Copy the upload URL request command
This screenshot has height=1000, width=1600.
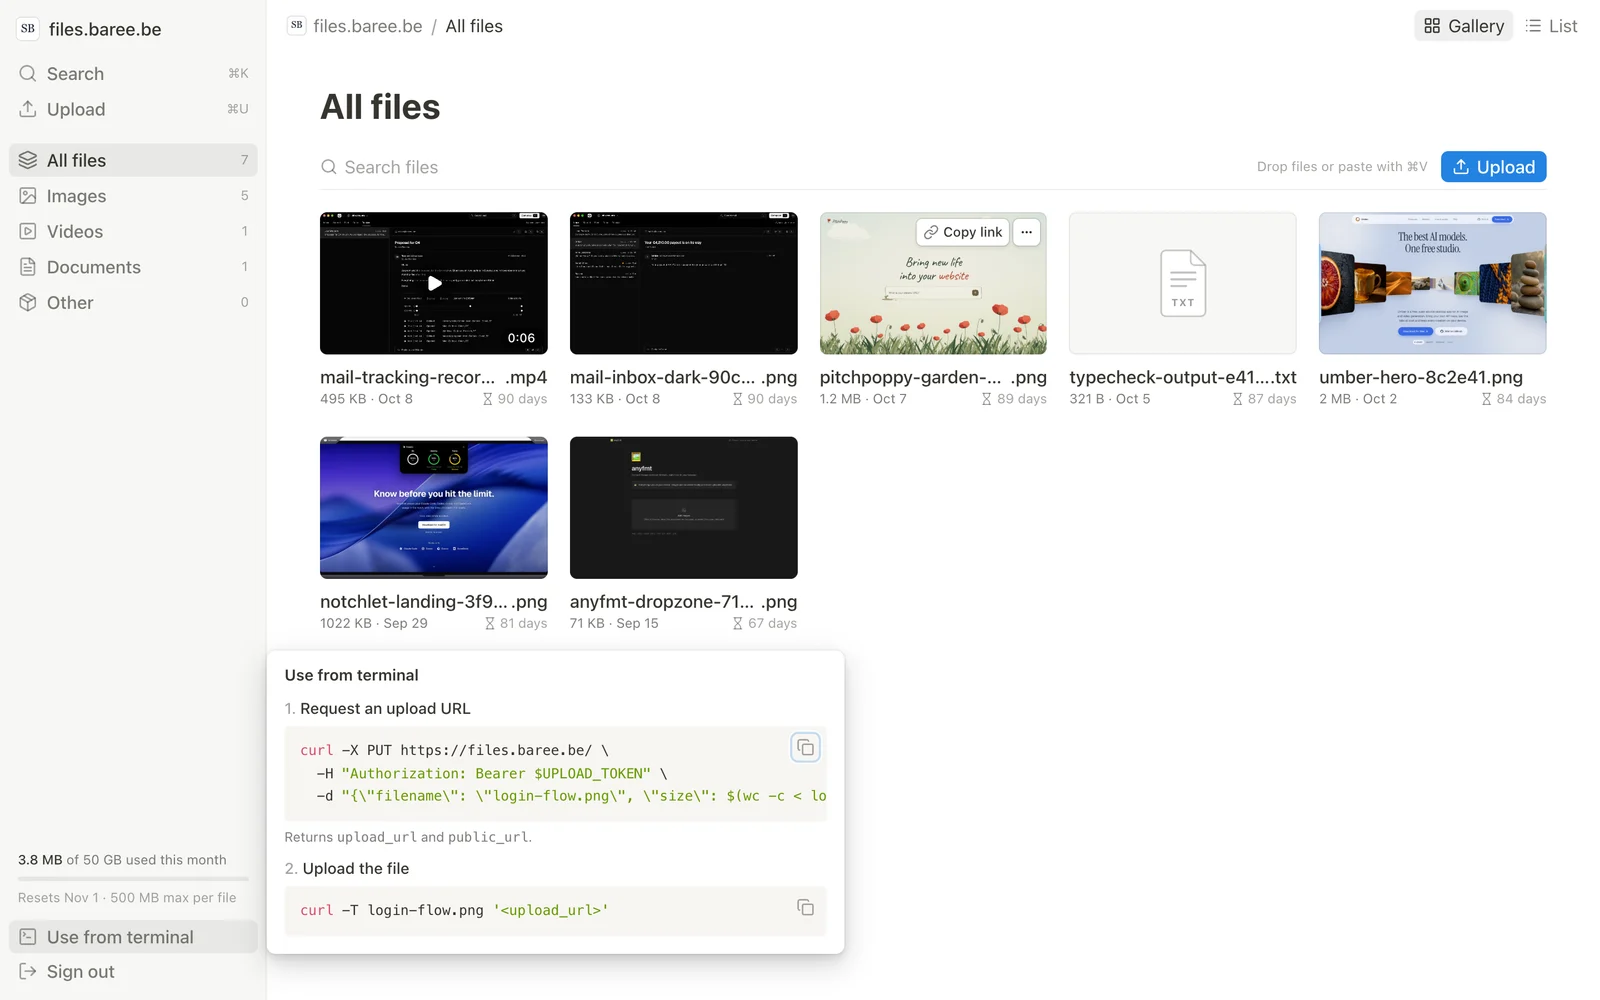pyautogui.click(x=805, y=748)
